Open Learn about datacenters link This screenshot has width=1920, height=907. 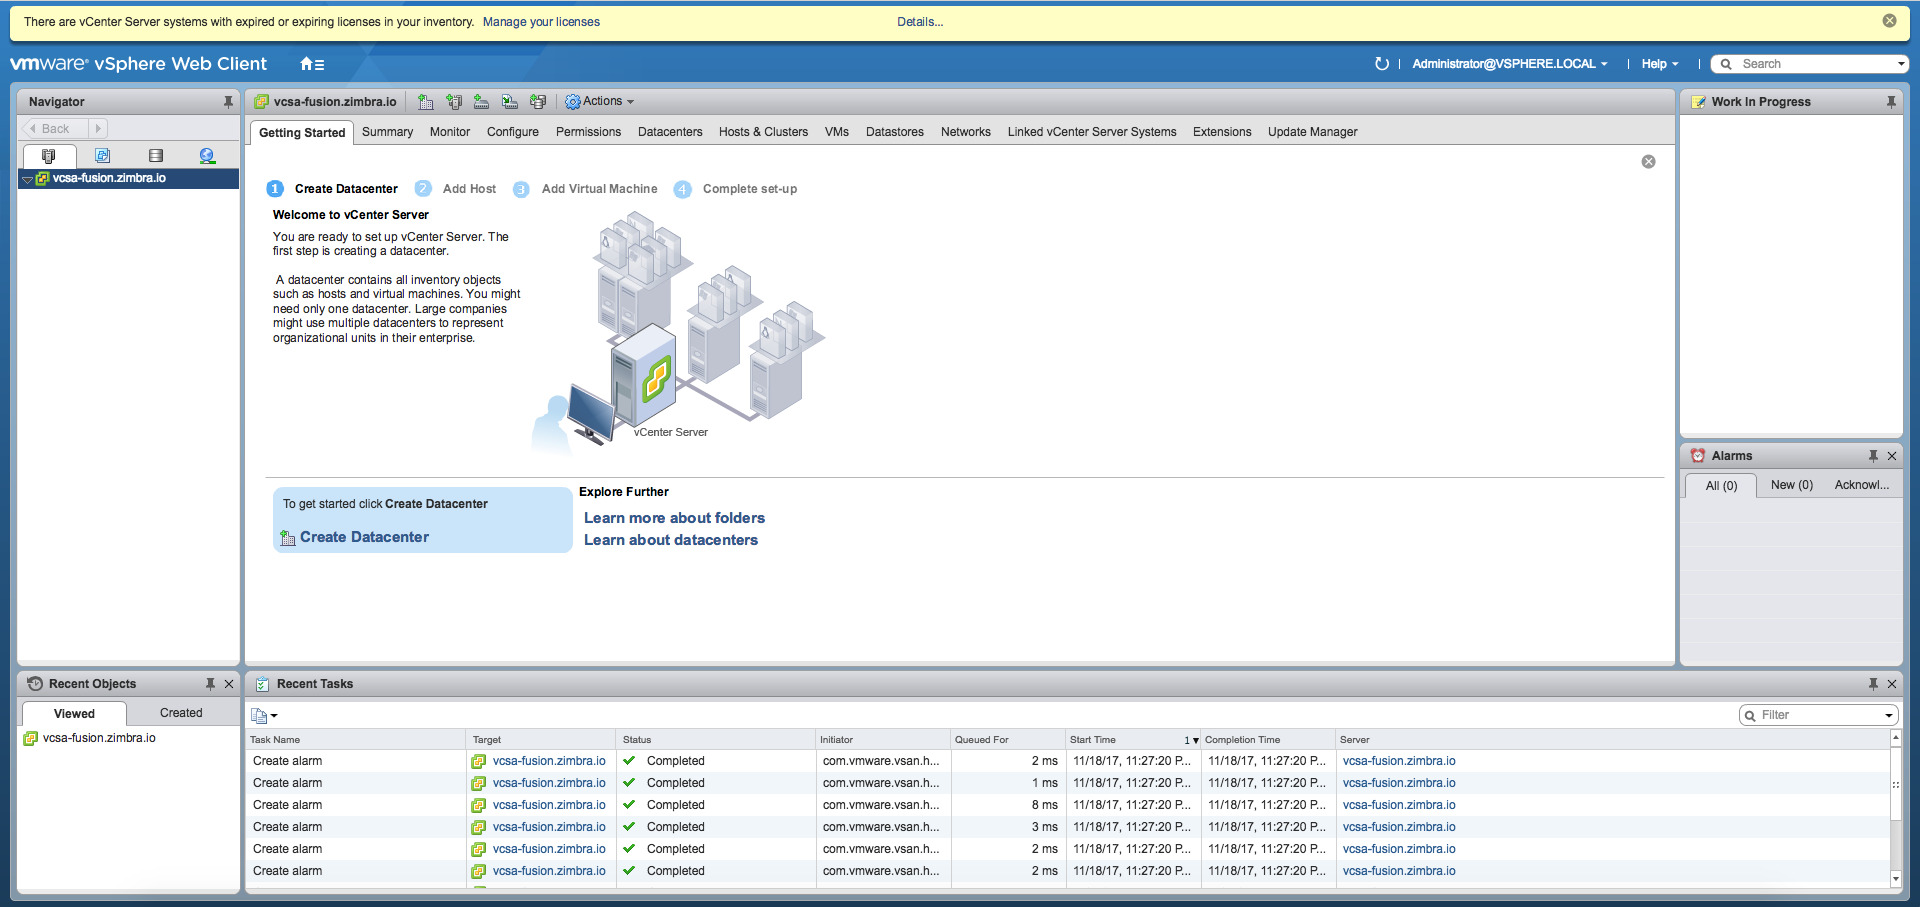(x=671, y=540)
